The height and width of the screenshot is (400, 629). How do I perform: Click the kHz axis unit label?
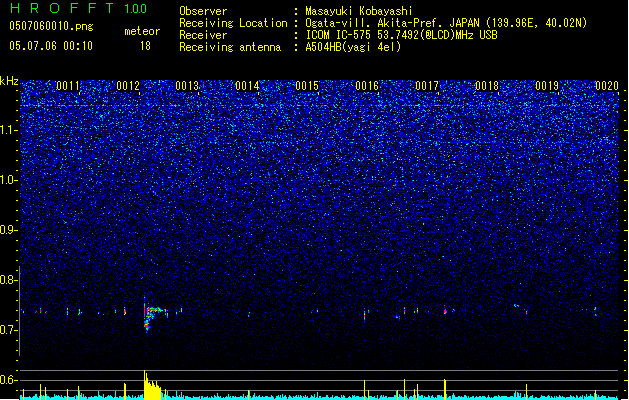coord(9,81)
